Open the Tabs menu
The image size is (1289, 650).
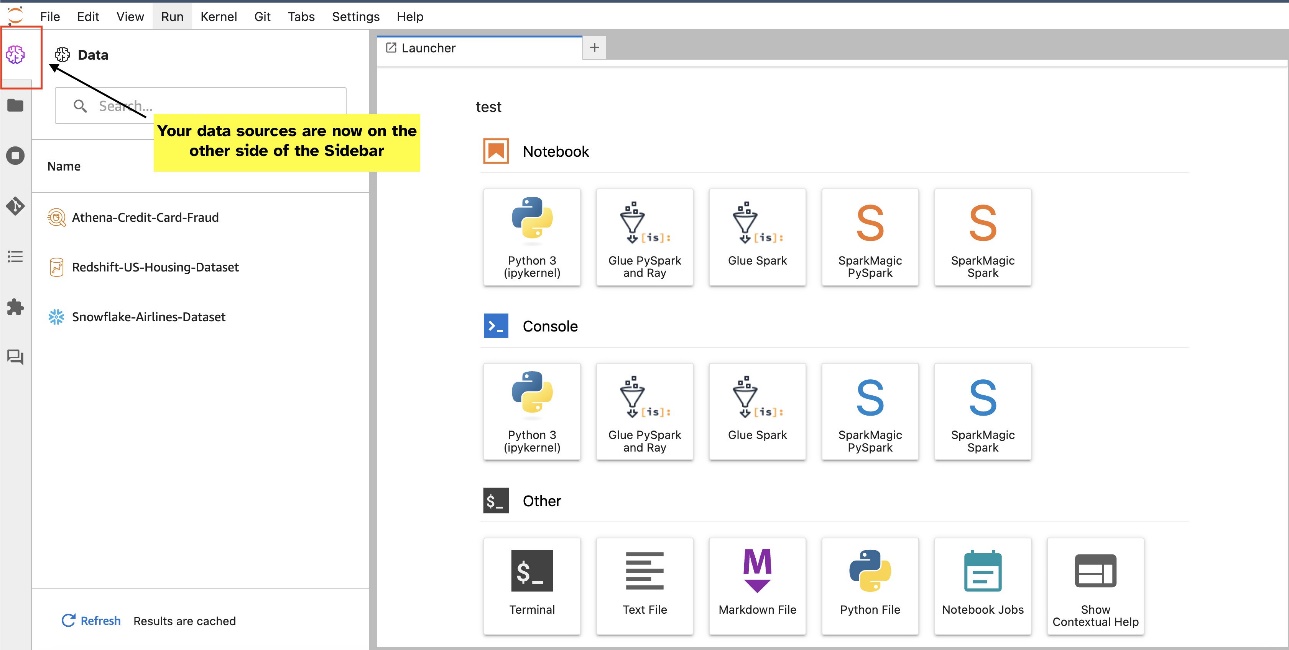[x=301, y=17]
